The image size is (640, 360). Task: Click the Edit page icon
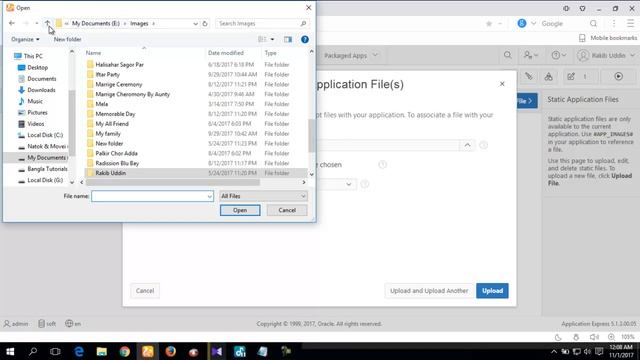click(x=571, y=76)
